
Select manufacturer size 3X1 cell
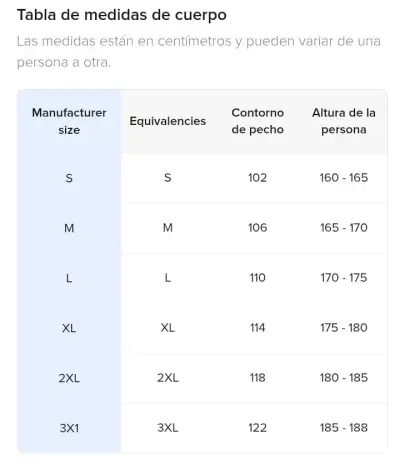click(69, 428)
